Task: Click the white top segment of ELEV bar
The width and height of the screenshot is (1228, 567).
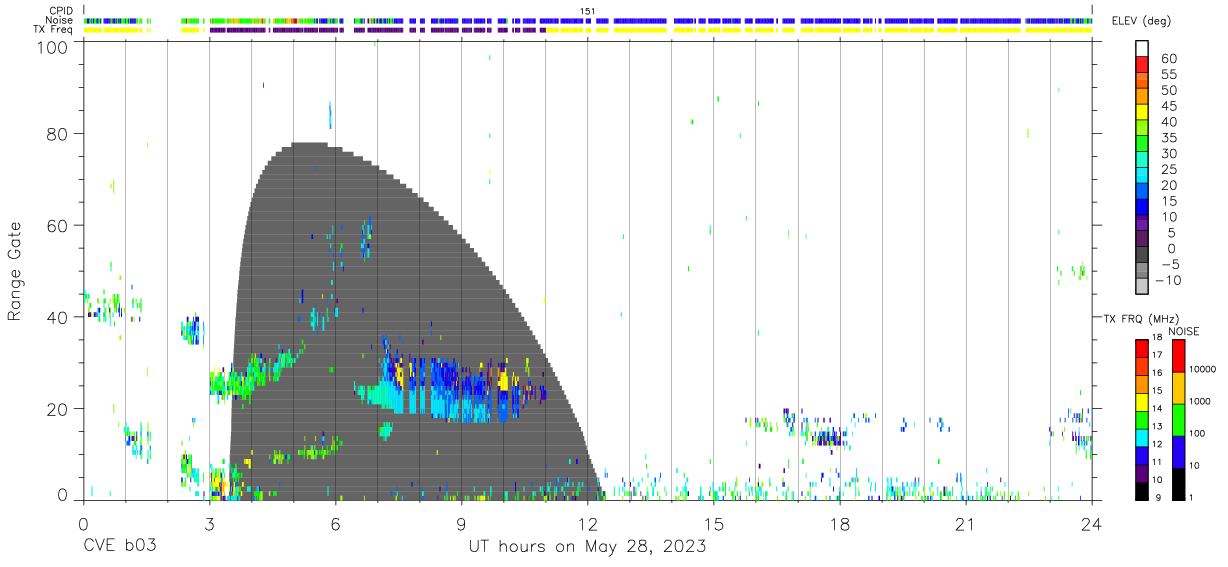Action: tap(1142, 49)
